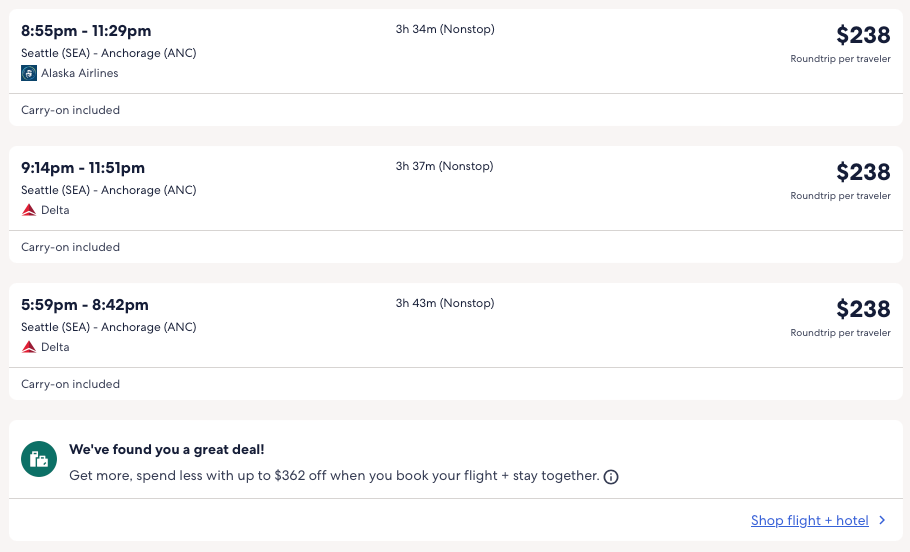Click the green flight + hotel package icon
The height and width of the screenshot is (552, 910).
(39, 460)
